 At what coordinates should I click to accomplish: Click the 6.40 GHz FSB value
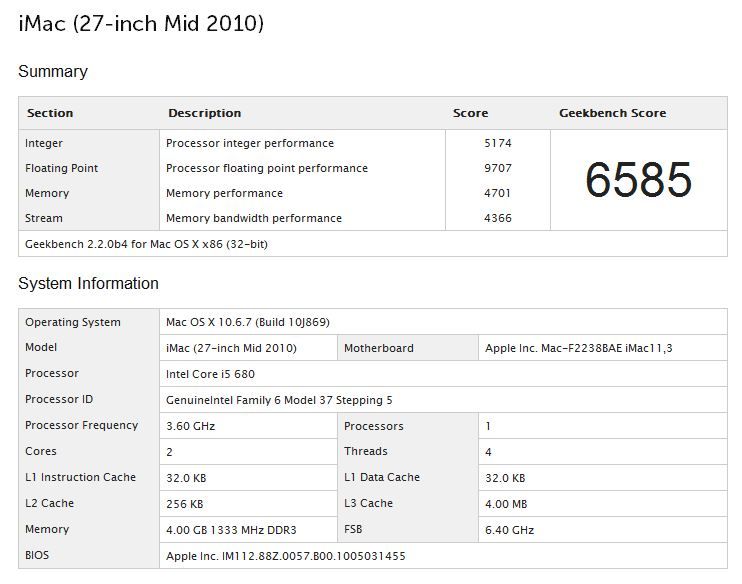[507, 530]
